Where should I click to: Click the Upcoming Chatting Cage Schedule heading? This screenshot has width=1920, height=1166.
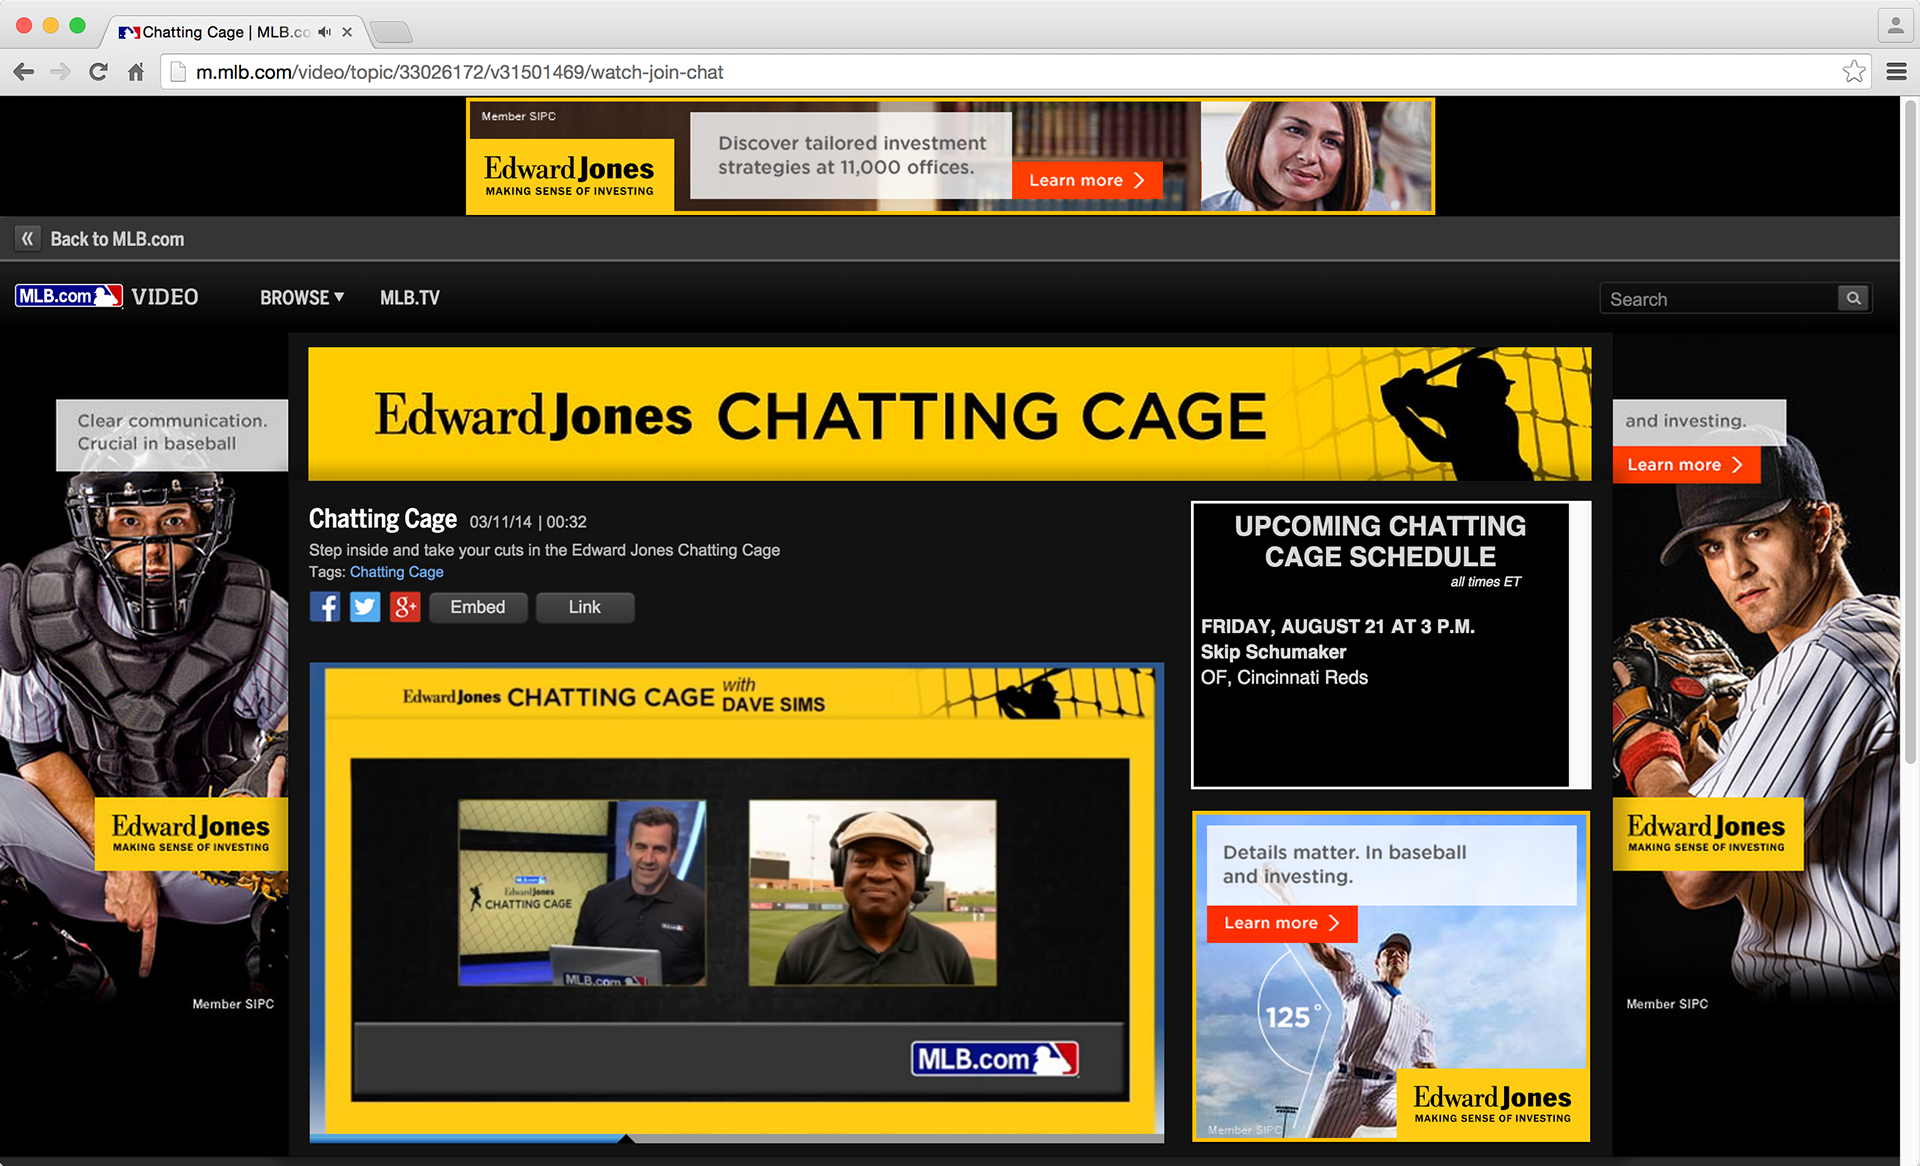coord(1380,541)
